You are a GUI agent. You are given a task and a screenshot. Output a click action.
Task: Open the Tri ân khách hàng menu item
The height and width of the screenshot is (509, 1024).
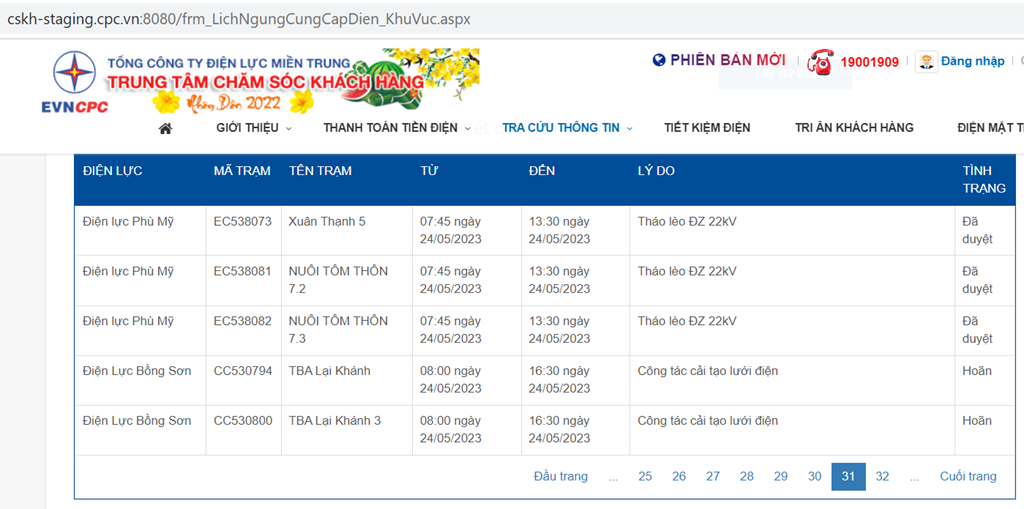[854, 128]
